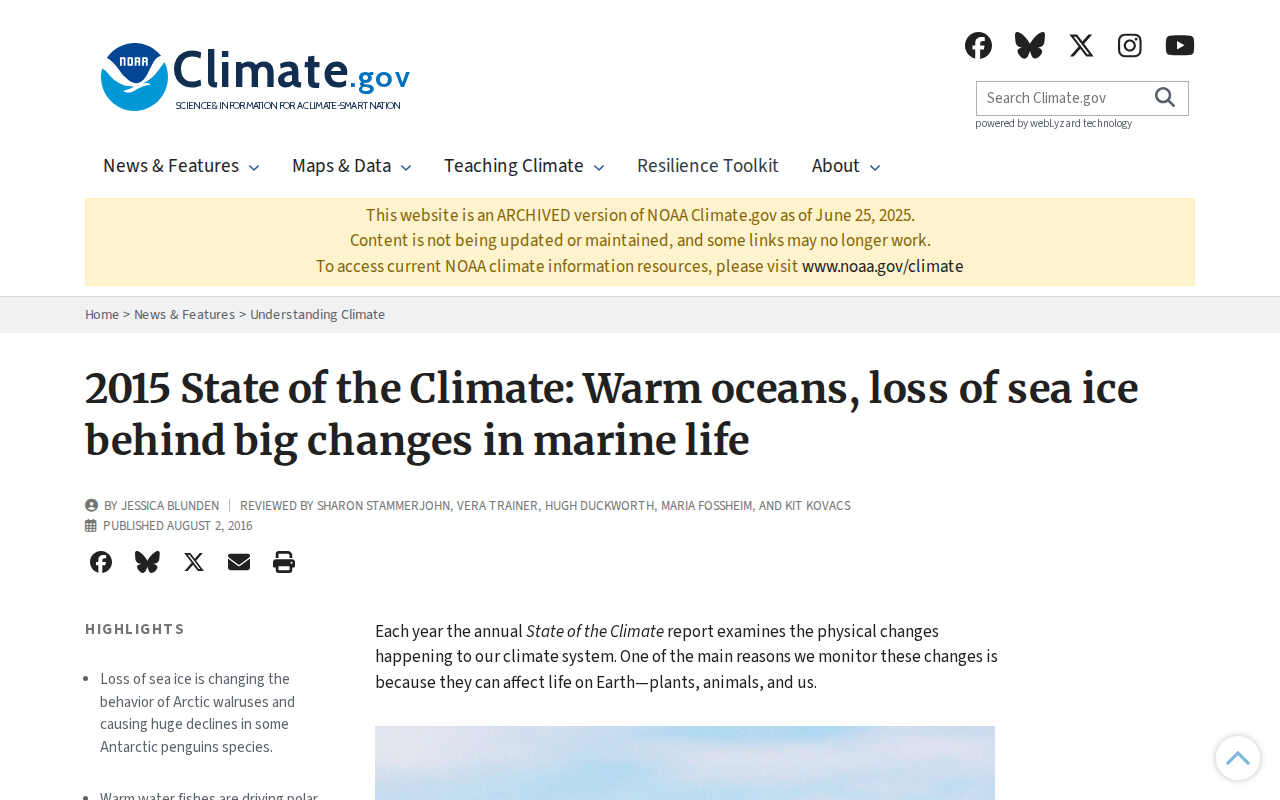
Task: Email this article via envelope icon
Action: point(239,562)
